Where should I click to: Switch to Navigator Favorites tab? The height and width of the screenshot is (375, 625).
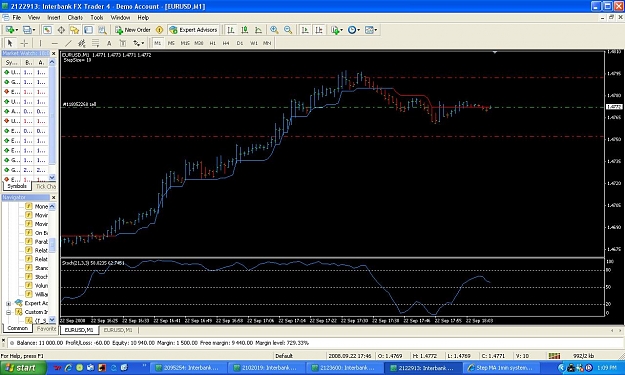(x=46, y=329)
